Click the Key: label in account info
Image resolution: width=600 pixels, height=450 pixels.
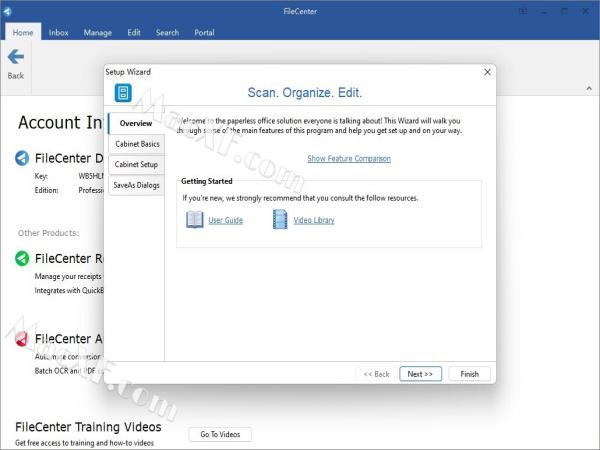tap(41, 176)
